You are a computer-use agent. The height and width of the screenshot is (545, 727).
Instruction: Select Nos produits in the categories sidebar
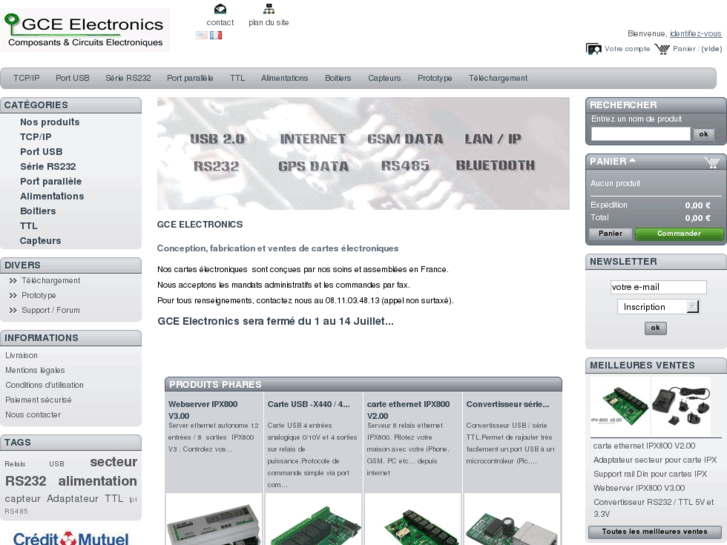[x=50, y=122]
